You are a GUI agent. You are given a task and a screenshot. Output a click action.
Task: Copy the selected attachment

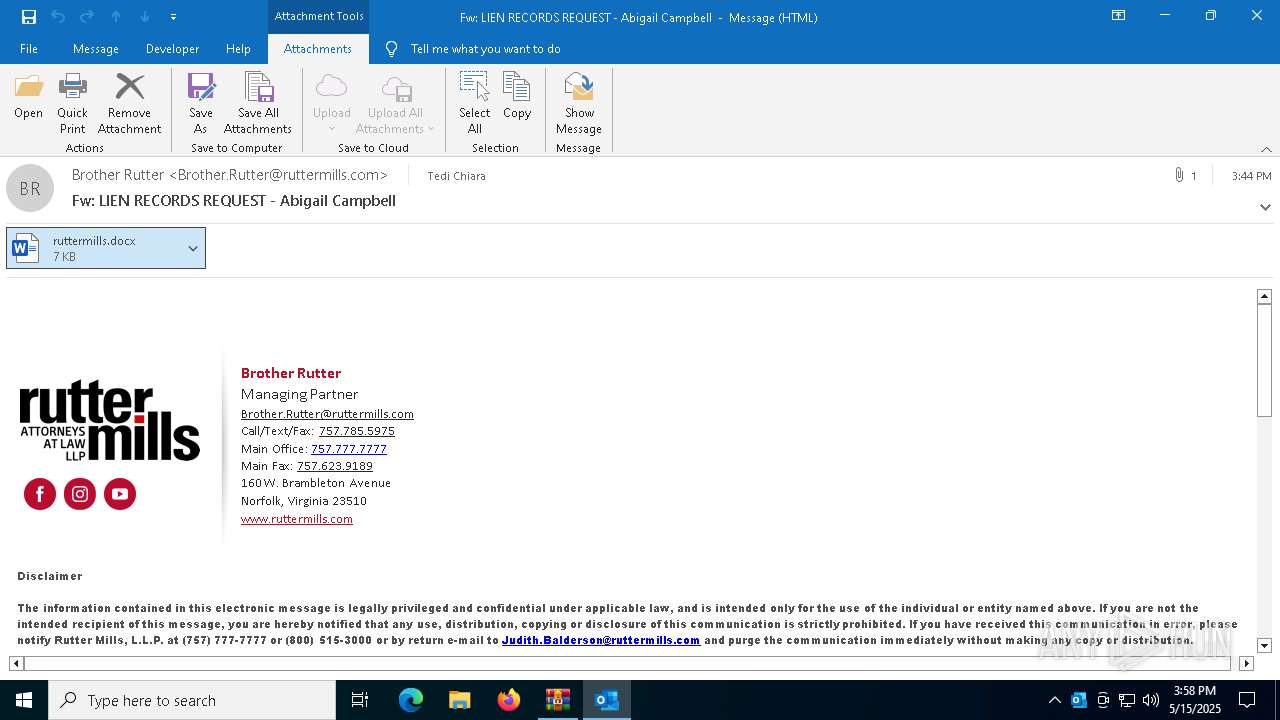click(517, 97)
